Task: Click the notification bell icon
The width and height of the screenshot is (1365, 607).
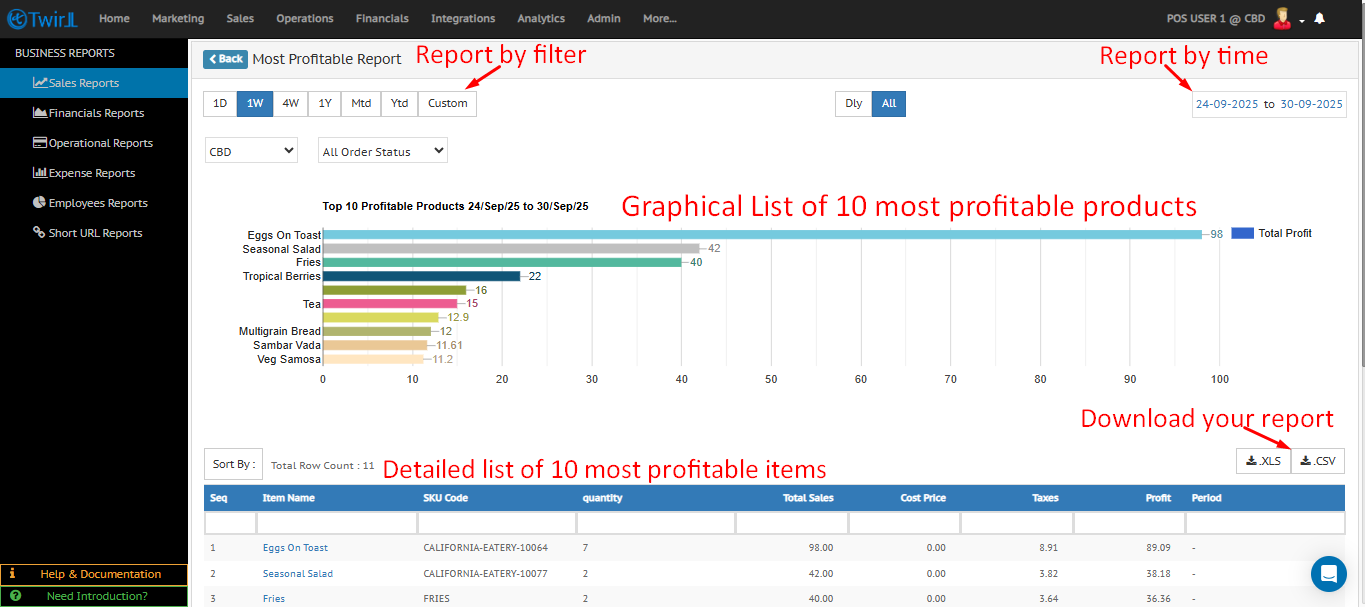Action: point(1320,18)
